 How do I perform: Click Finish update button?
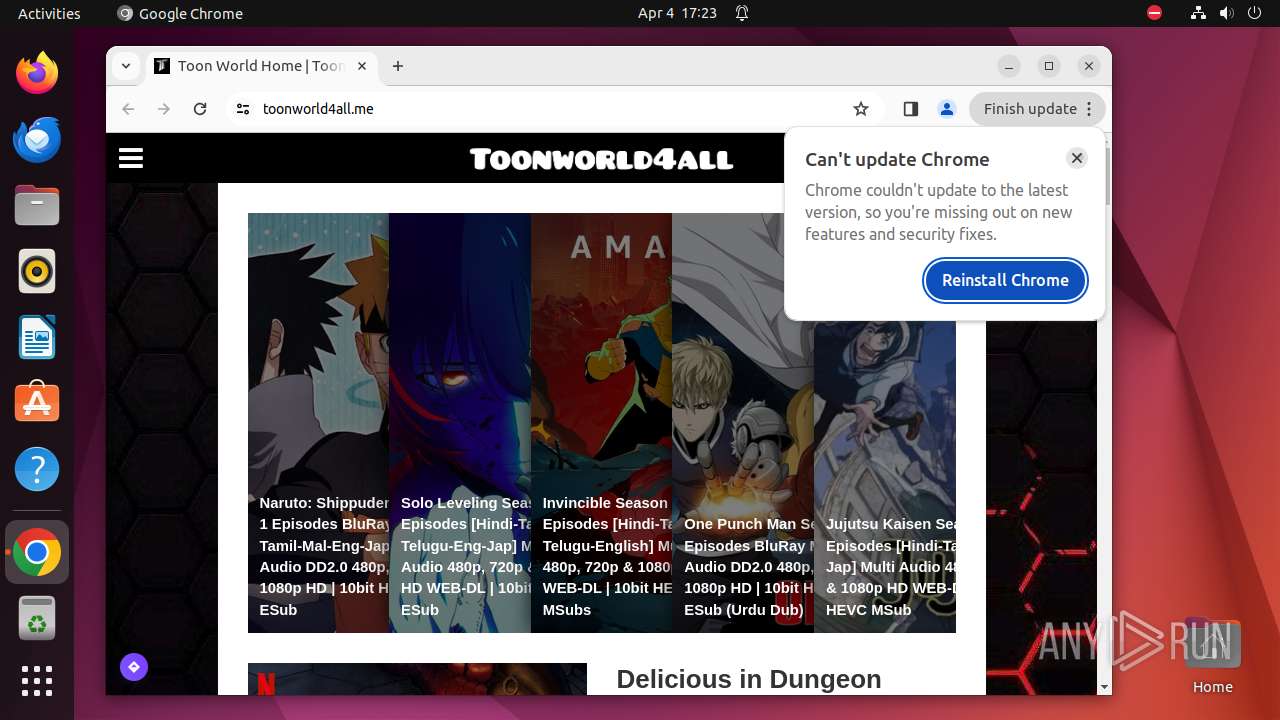pyautogui.click(x=1030, y=109)
